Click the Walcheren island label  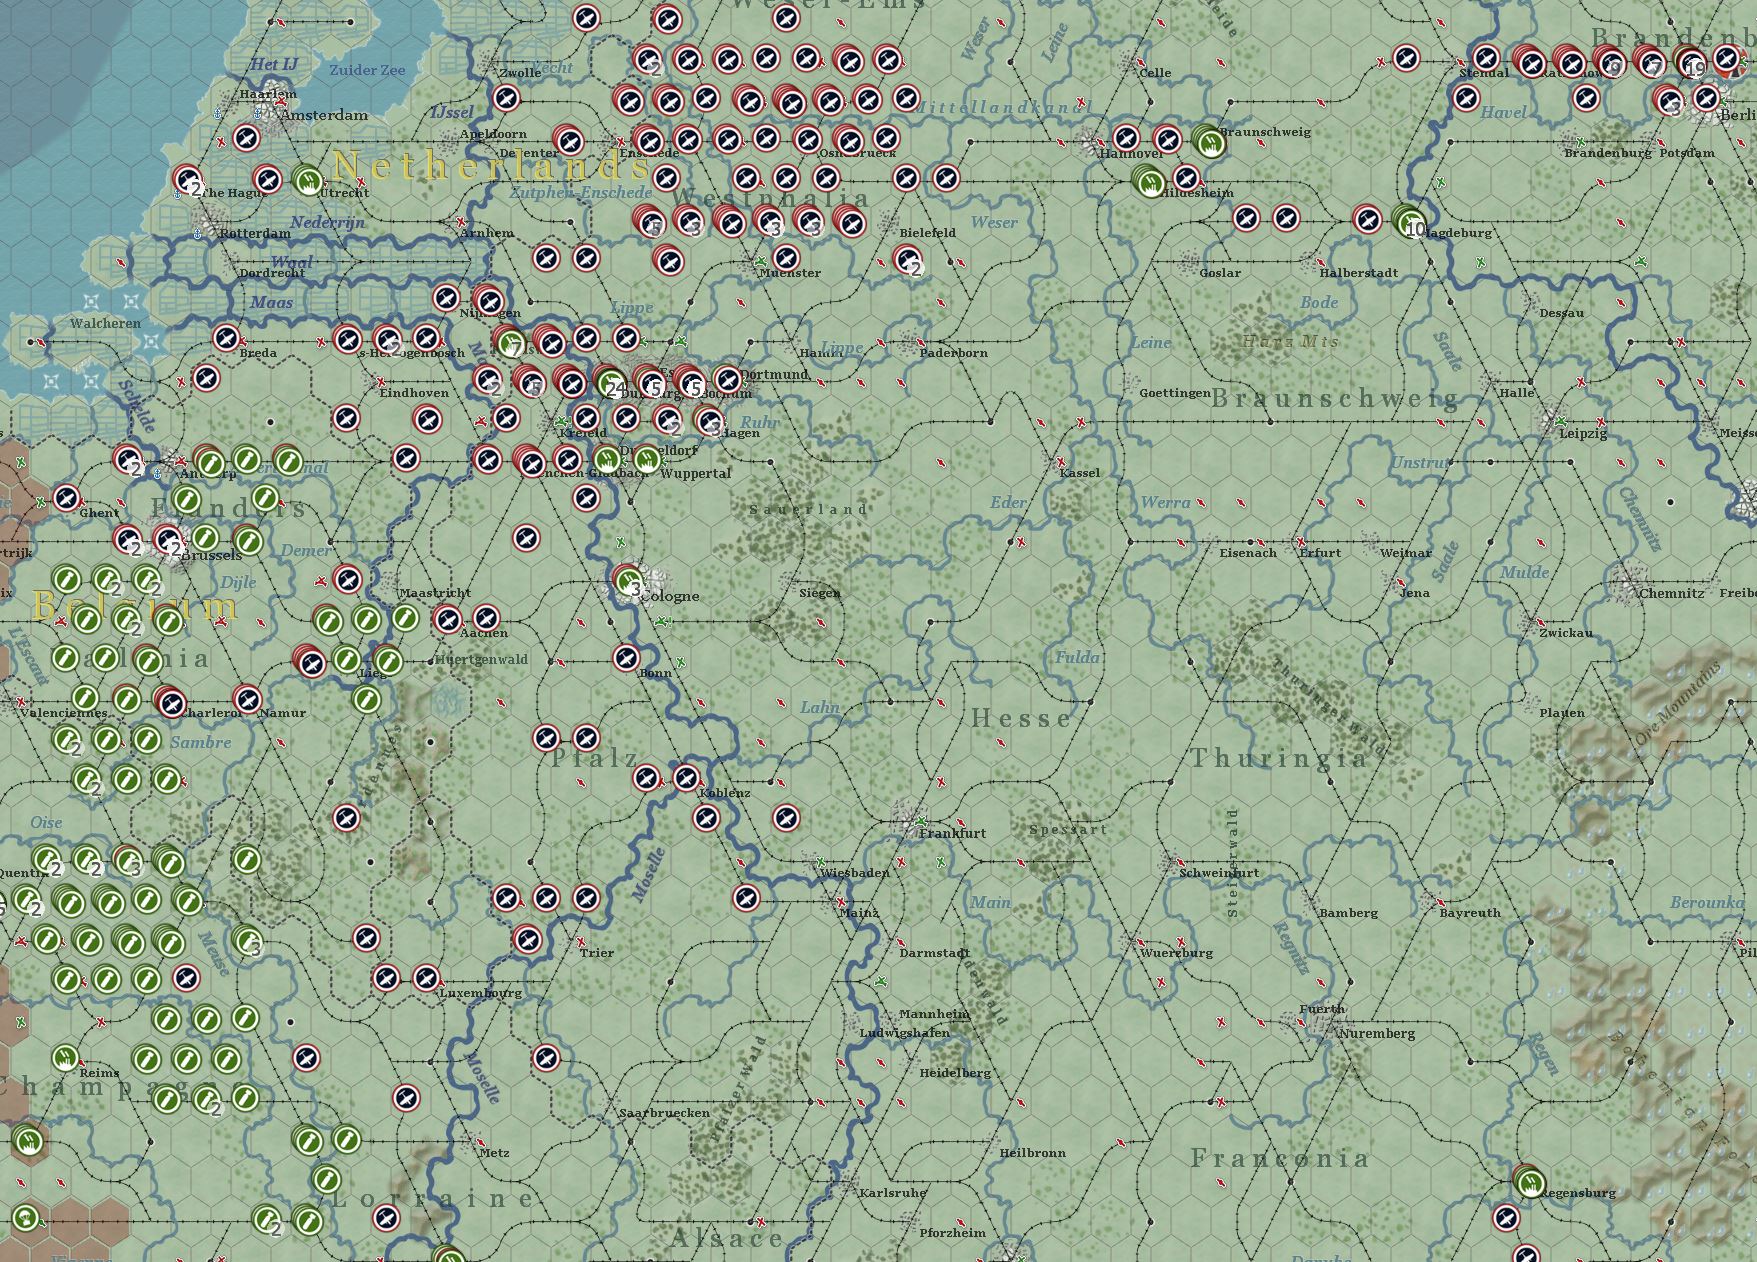coord(105,323)
